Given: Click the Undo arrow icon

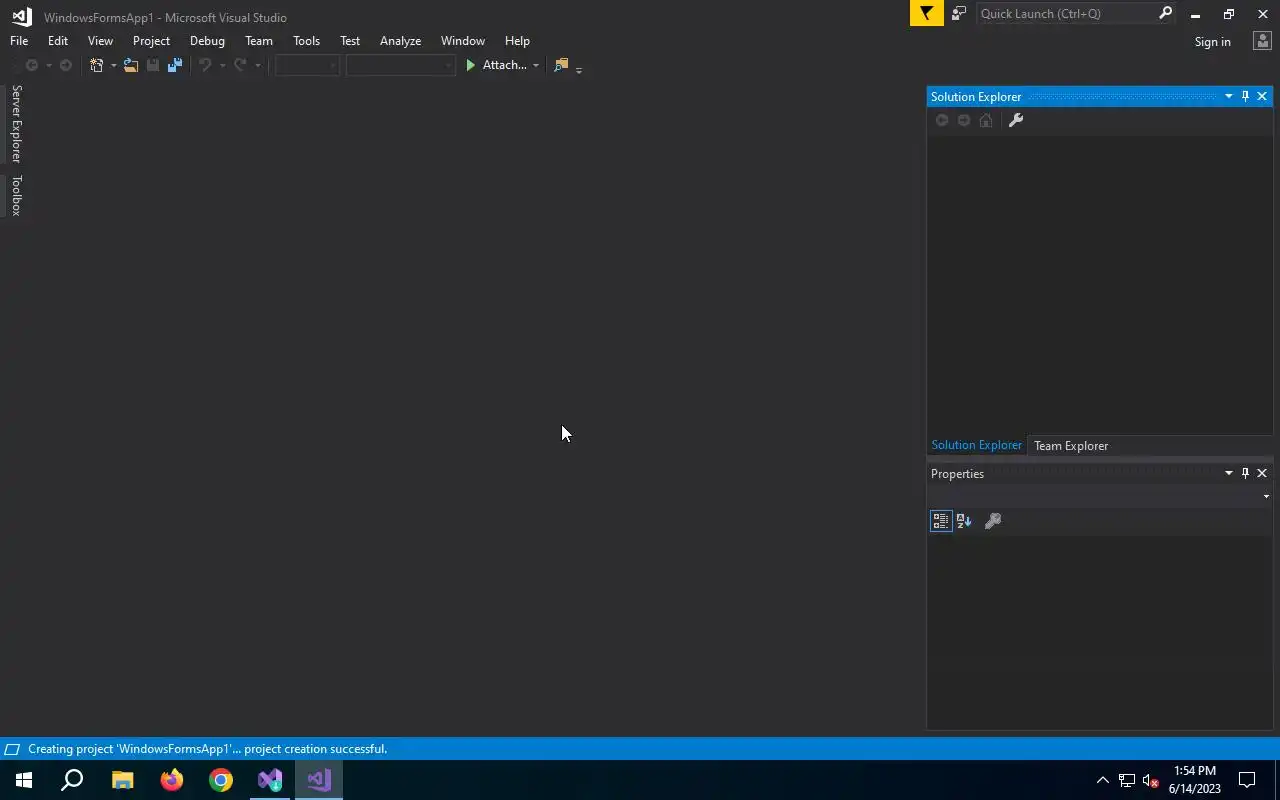Looking at the screenshot, I should [x=205, y=65].
